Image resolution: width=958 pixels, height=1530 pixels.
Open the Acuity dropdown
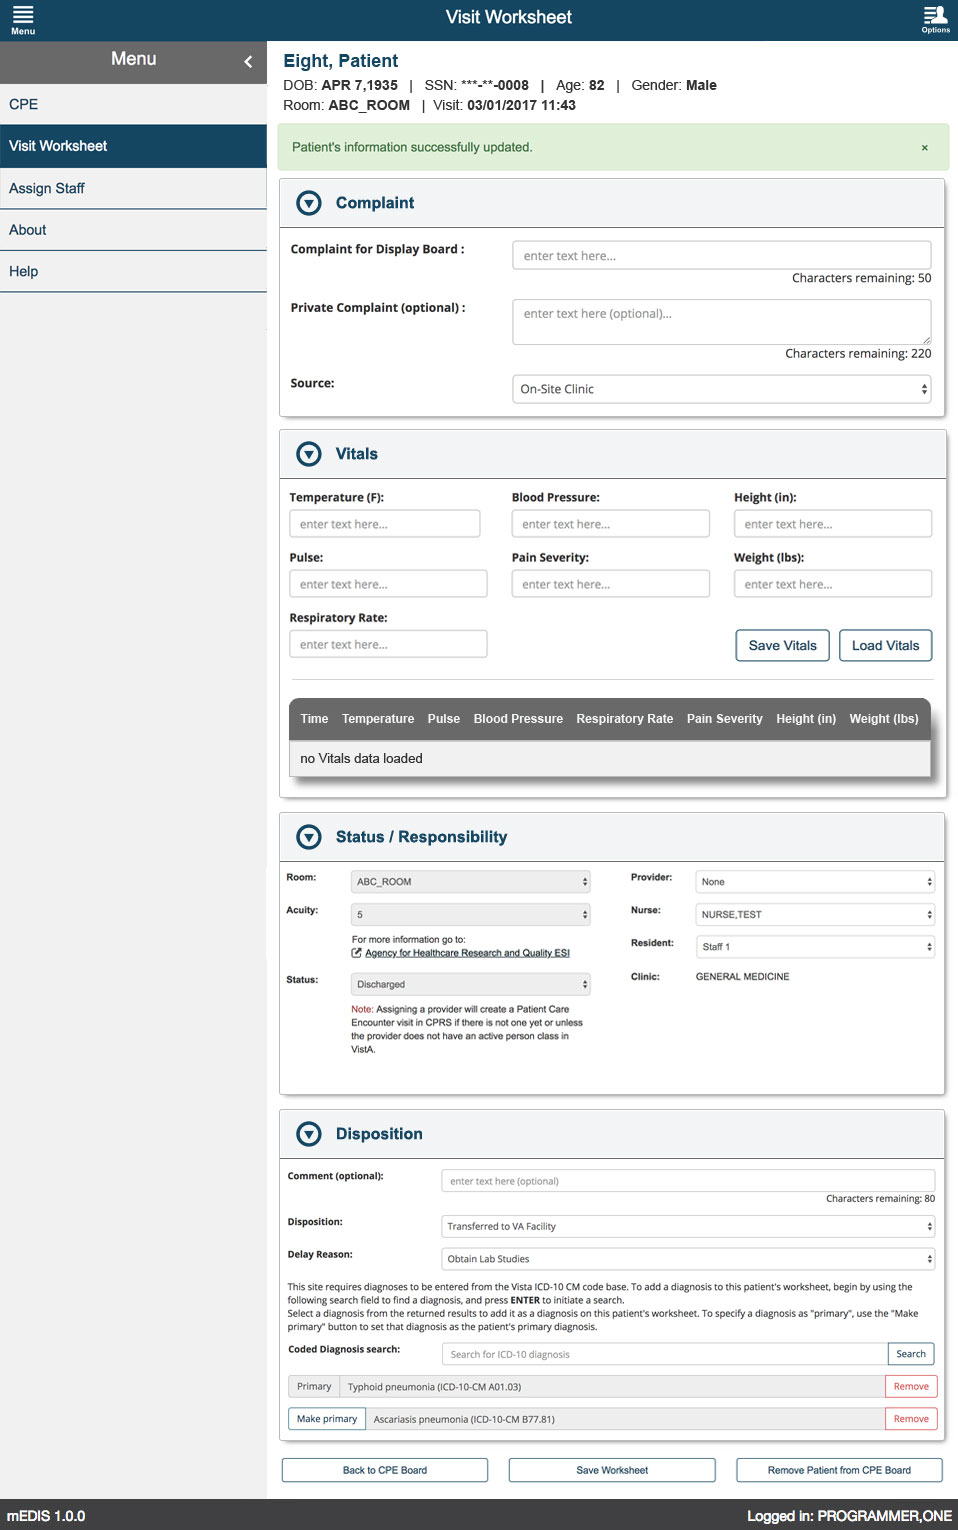[x=470, y=914]
